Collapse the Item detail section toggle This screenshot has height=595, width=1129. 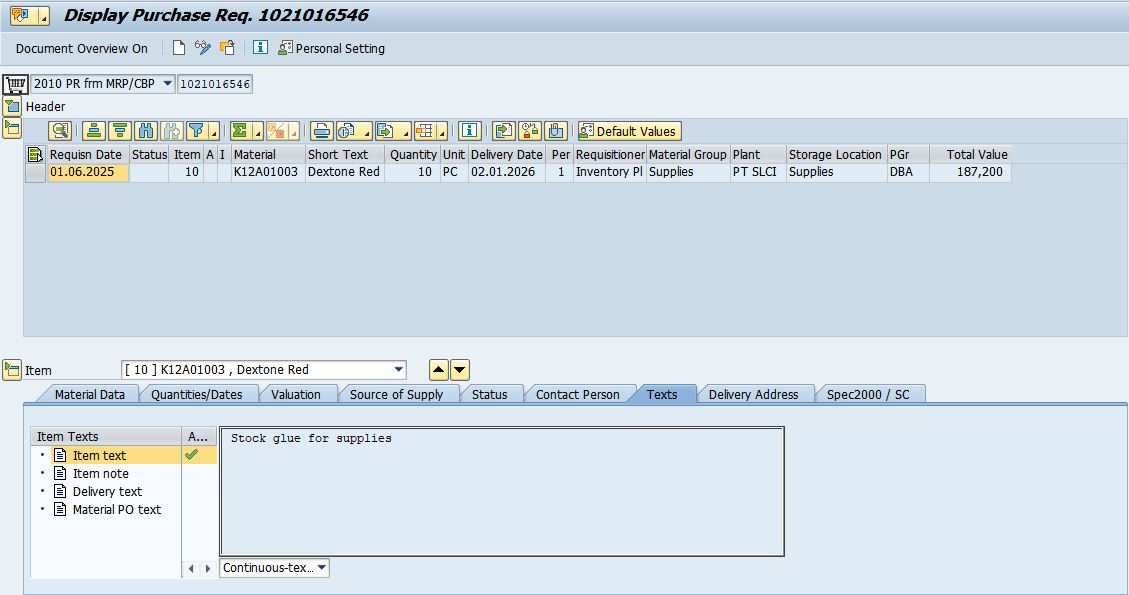pos(12,370)
